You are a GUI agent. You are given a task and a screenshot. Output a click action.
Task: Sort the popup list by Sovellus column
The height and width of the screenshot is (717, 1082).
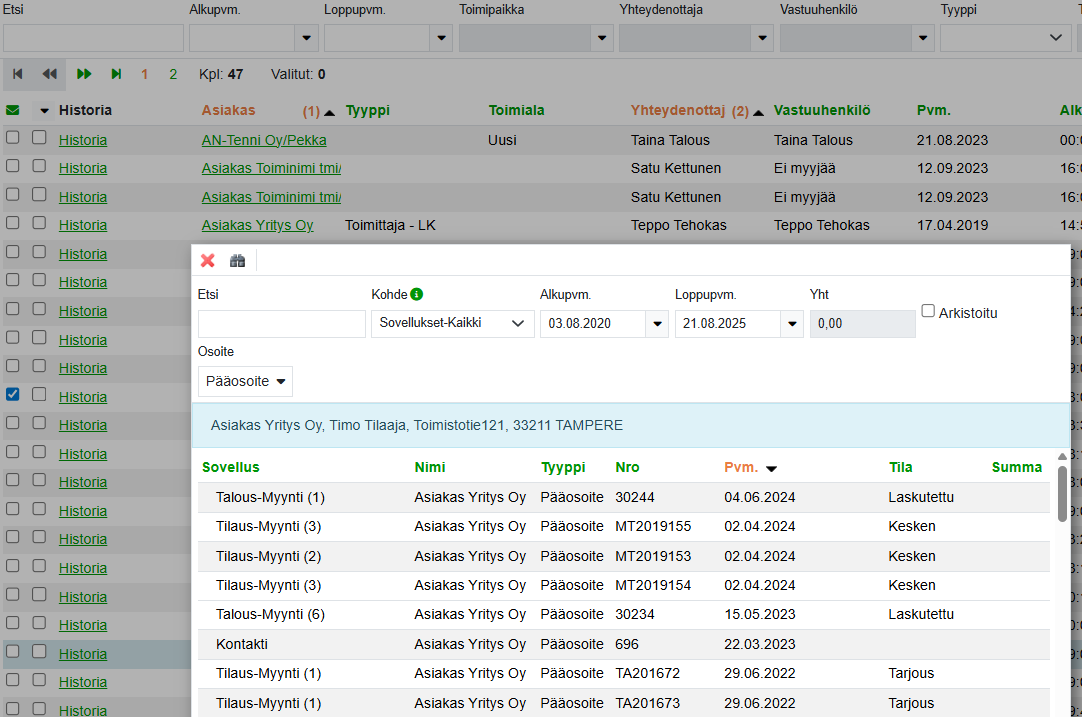click(x=231, y=467)
